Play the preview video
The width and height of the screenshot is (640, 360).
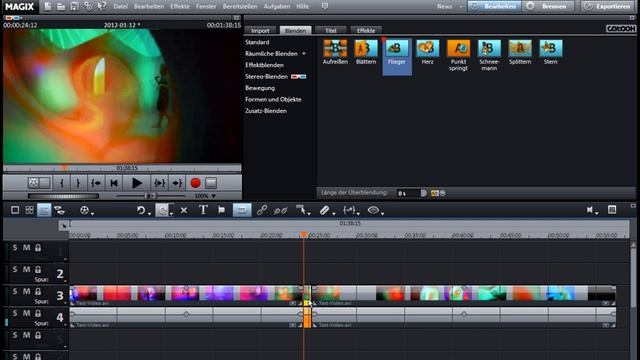pyautogui.click(x=137, y=183)
